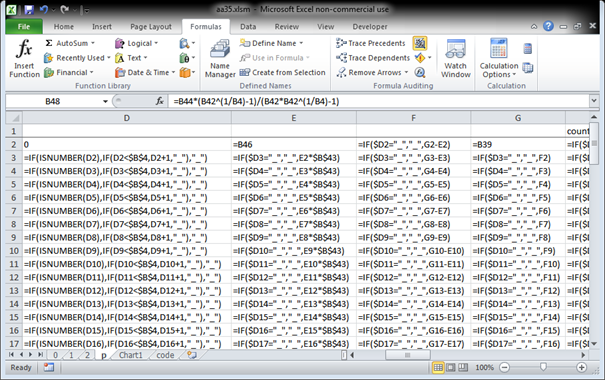The height and width of the screenshot is (380, 605).
Task: Open the Customize Quick Access Toolbar dropdown
Action: pyautogui.click(x=86, y=10)
